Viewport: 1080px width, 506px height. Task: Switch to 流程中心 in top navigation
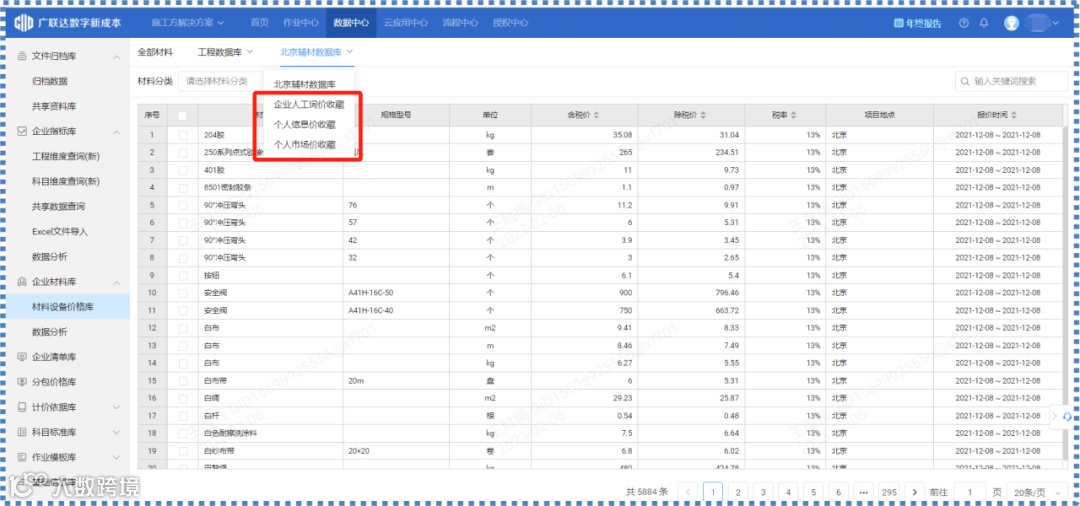[460, 23]
